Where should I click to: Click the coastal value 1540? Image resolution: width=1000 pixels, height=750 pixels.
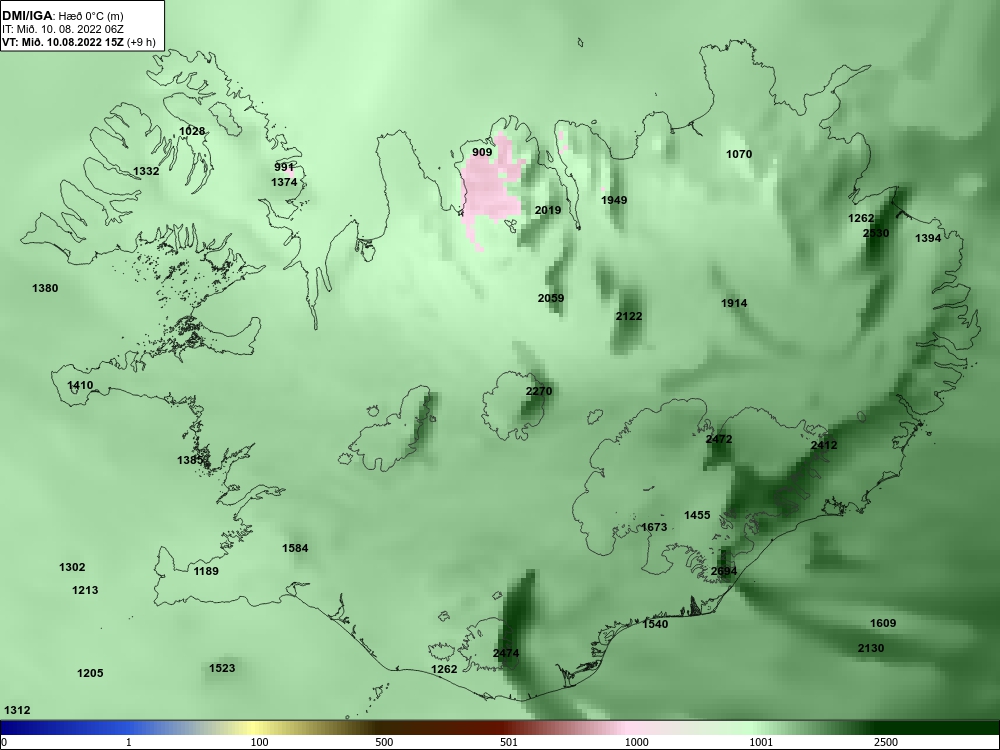pyautogui.click(x=655, y=624)
